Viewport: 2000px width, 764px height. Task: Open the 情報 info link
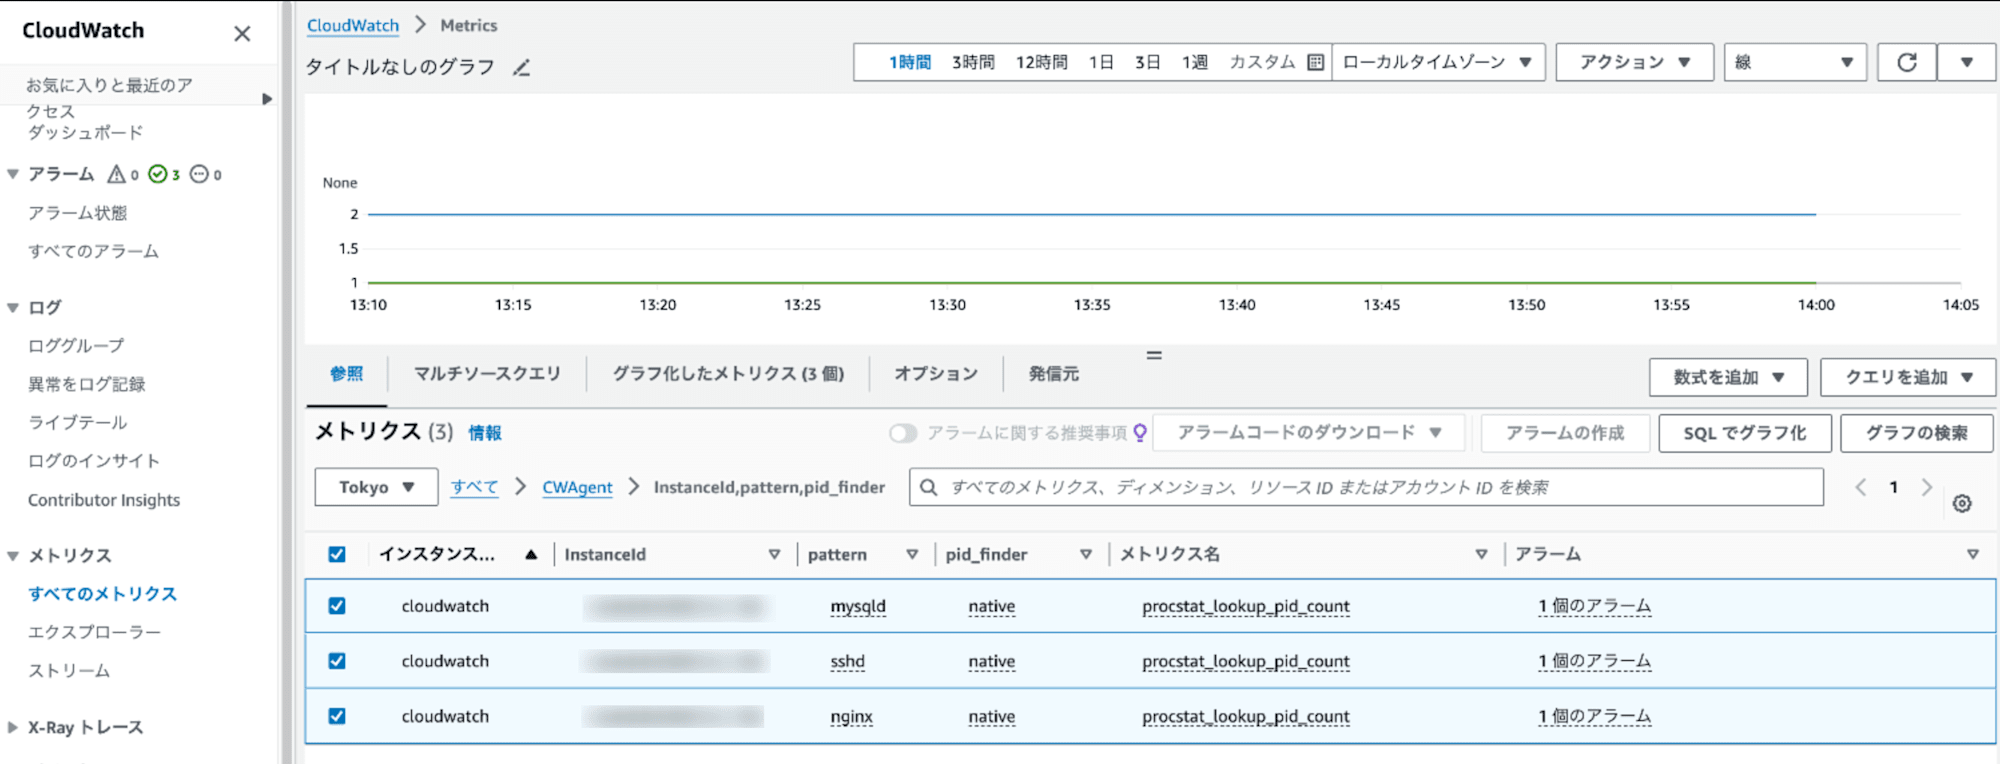(x=485, y=433)
